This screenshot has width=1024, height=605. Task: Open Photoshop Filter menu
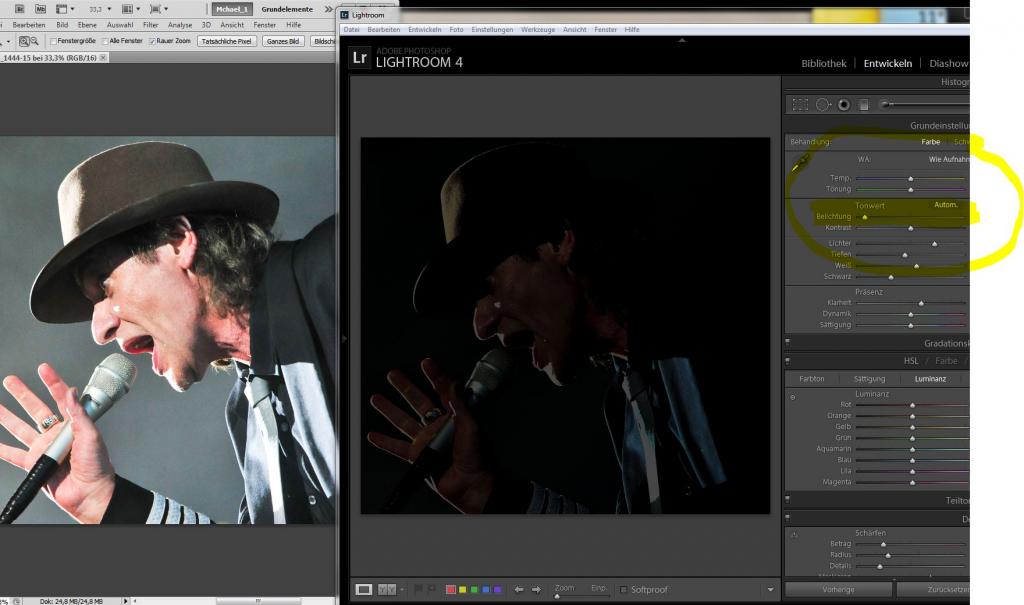(x=151, y=25)
